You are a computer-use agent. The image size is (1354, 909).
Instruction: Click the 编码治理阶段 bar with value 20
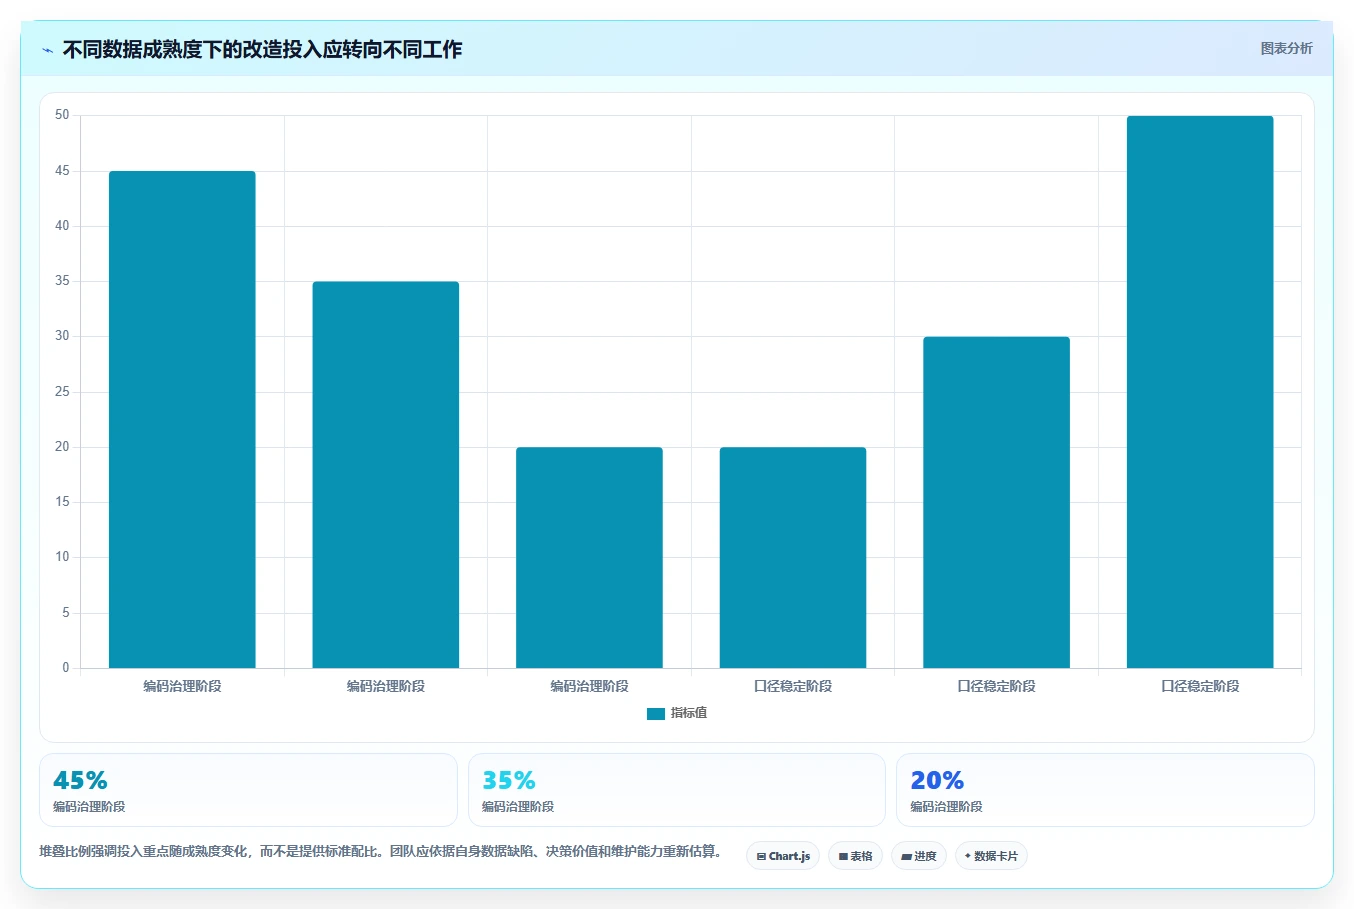[589, 557]
